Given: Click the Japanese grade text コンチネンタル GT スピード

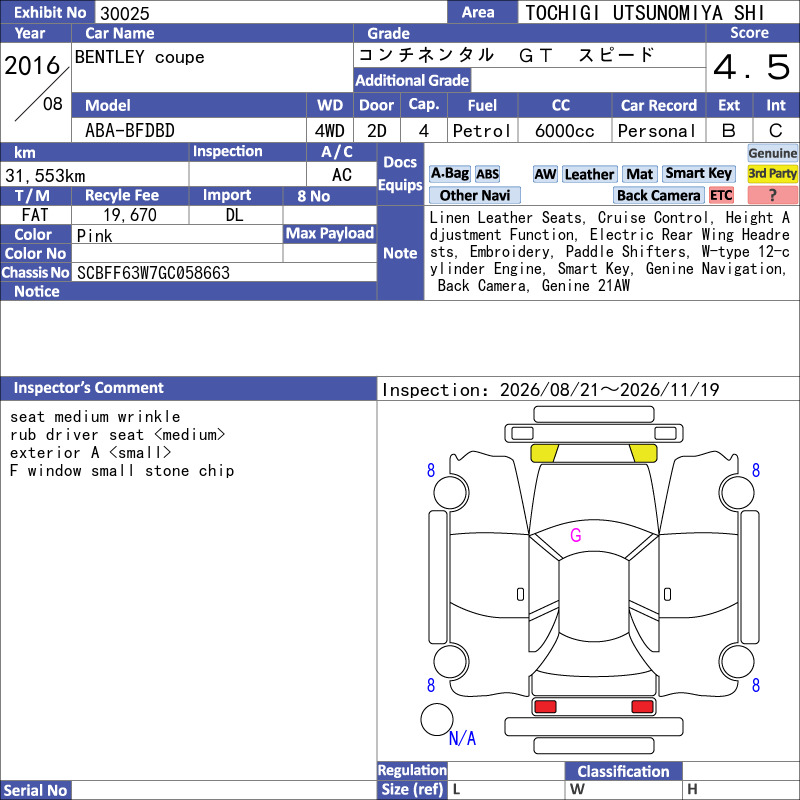Looking at the screenshot, I should pos(506,55).
